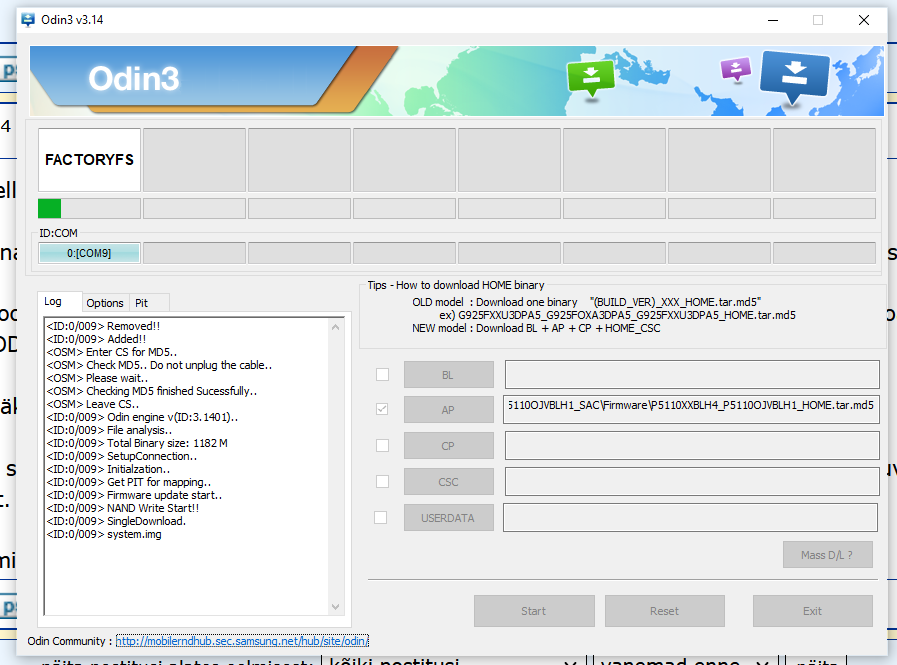
Task: Click 'Get PIT for mapping..' log line
Action: coord(129,482)
